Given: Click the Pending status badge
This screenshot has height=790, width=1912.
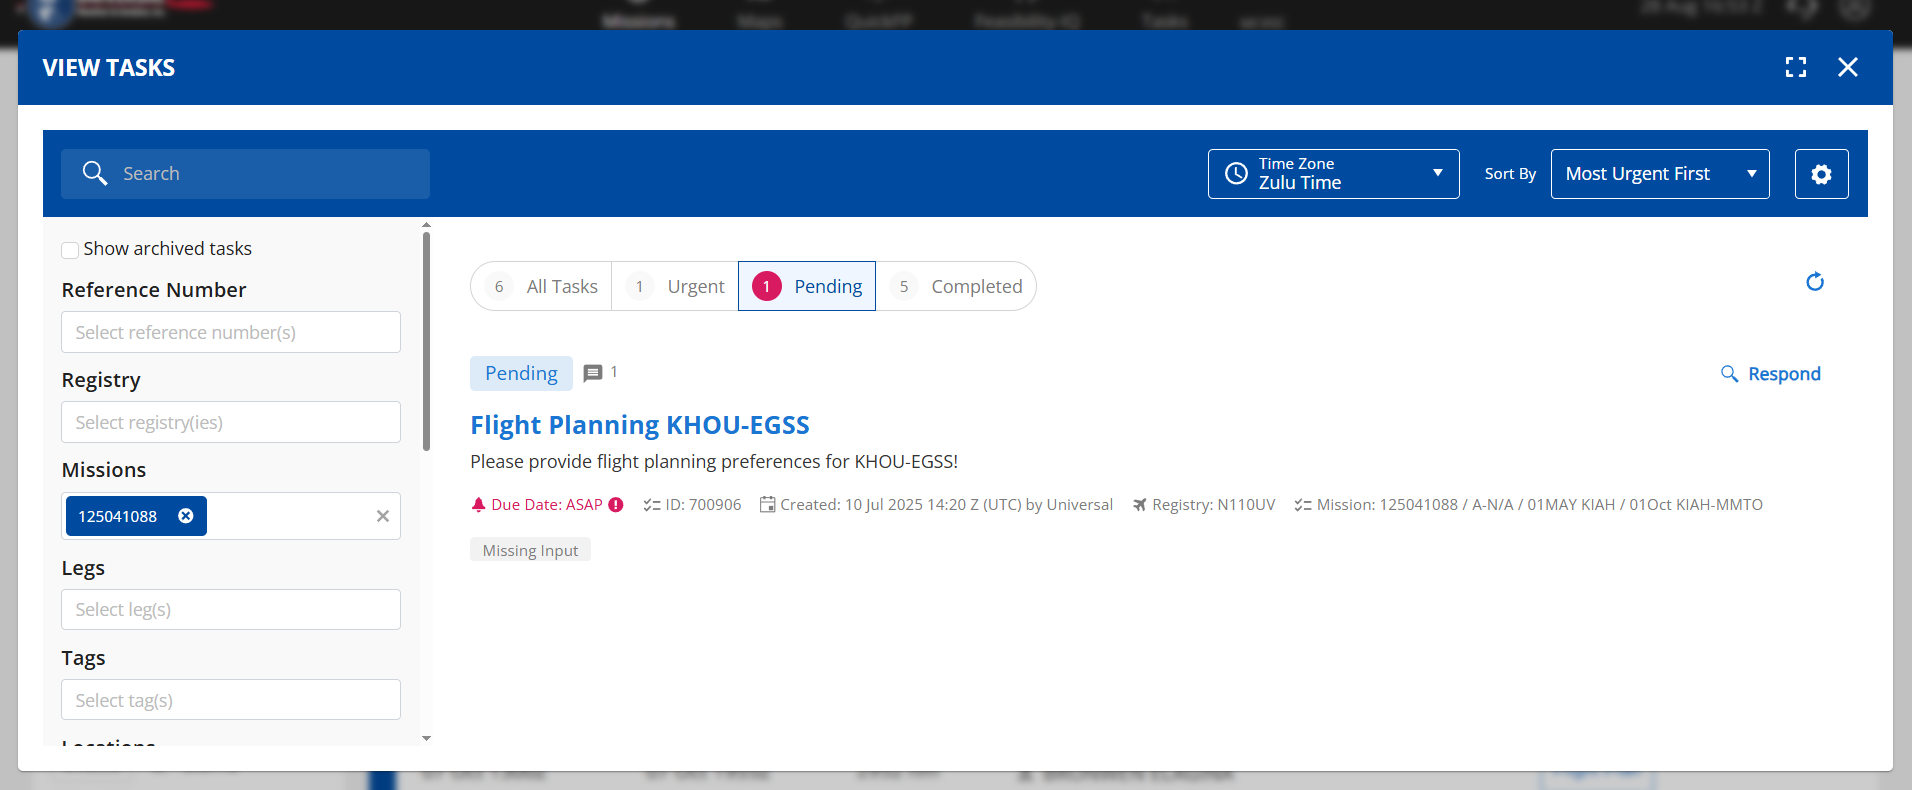Looking at the screenshot, I should [x=521, y=373].
